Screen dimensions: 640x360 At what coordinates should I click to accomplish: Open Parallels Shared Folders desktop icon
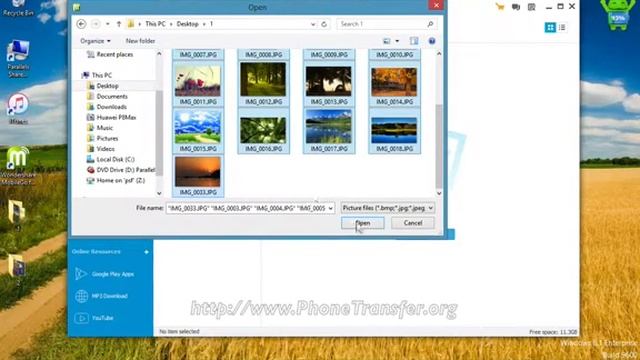coord(18,59)
